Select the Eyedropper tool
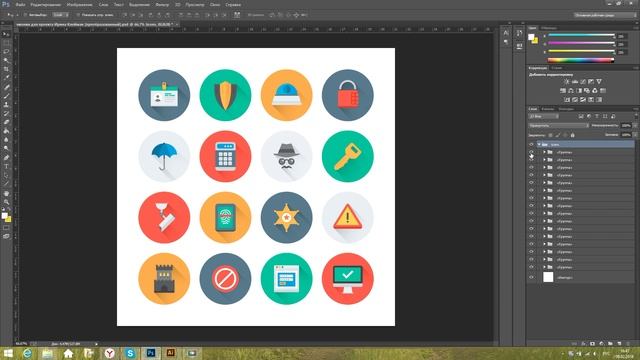Image resolution: width=640 pixels, height=360 pixels. [x=6, y=78]
